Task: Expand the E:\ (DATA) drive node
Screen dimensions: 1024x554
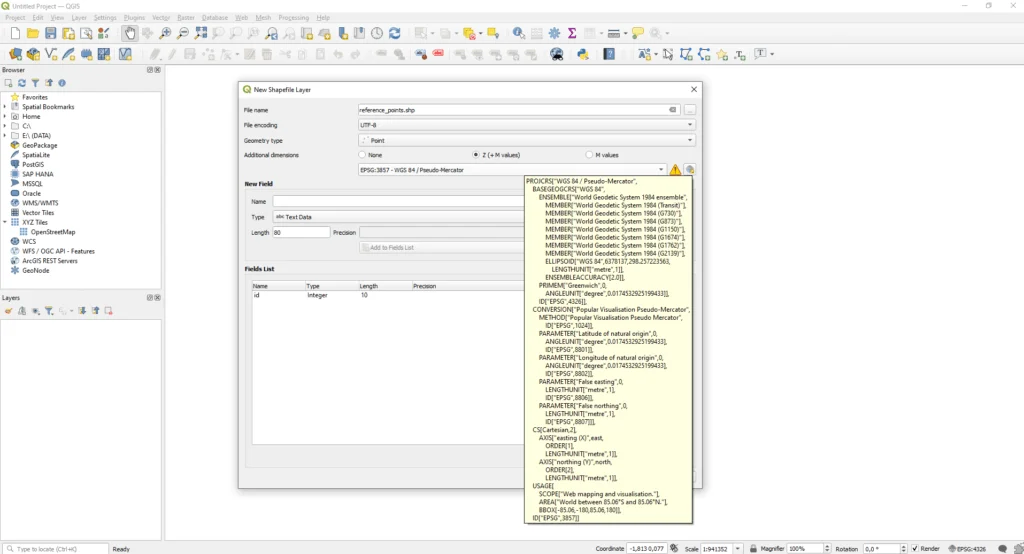Action: [x=5, y=135]
